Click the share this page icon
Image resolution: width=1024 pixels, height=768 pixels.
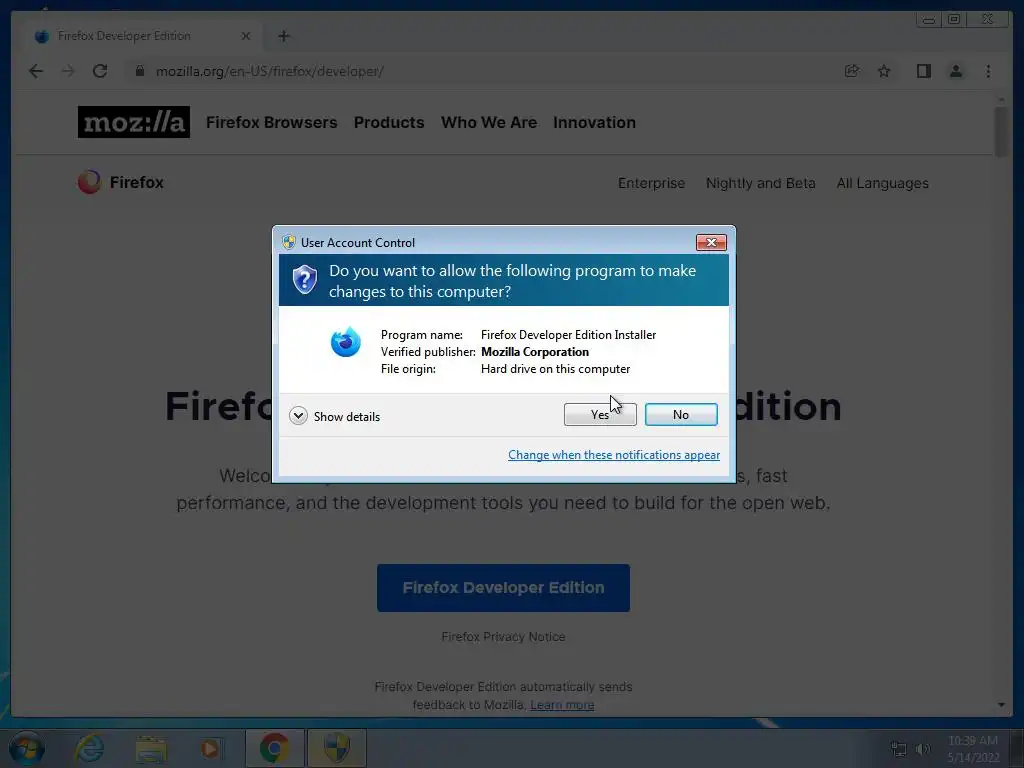[852, 71]
